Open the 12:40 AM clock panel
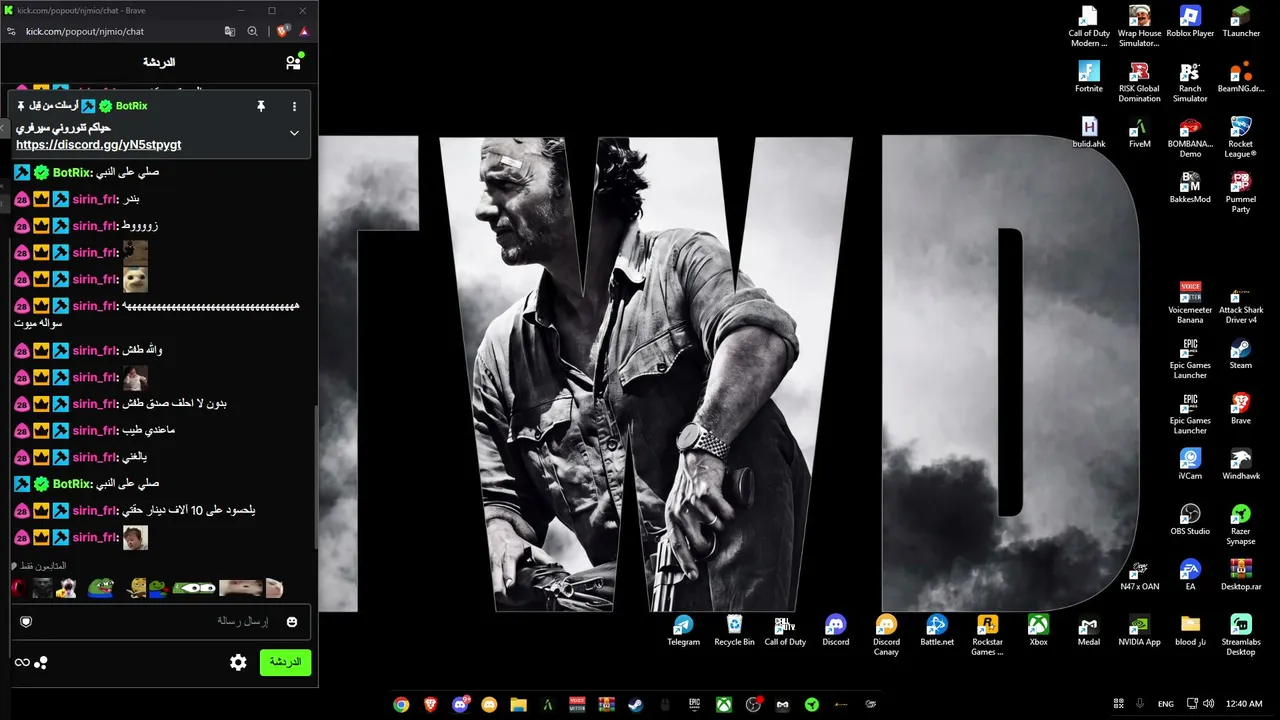Screen dimensions: 1280x720 (1243, 704)
